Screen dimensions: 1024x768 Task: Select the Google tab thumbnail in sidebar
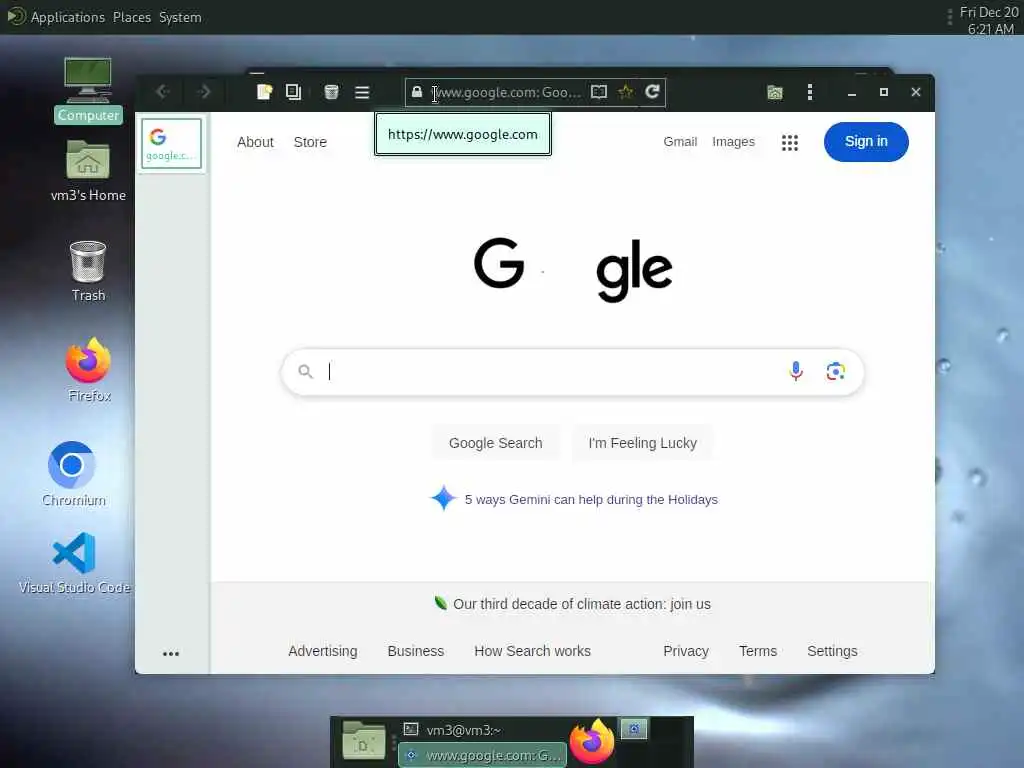point(171,144)
